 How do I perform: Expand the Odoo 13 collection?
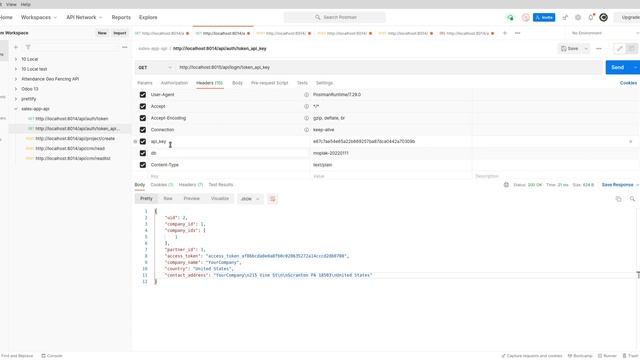point(16,89)
